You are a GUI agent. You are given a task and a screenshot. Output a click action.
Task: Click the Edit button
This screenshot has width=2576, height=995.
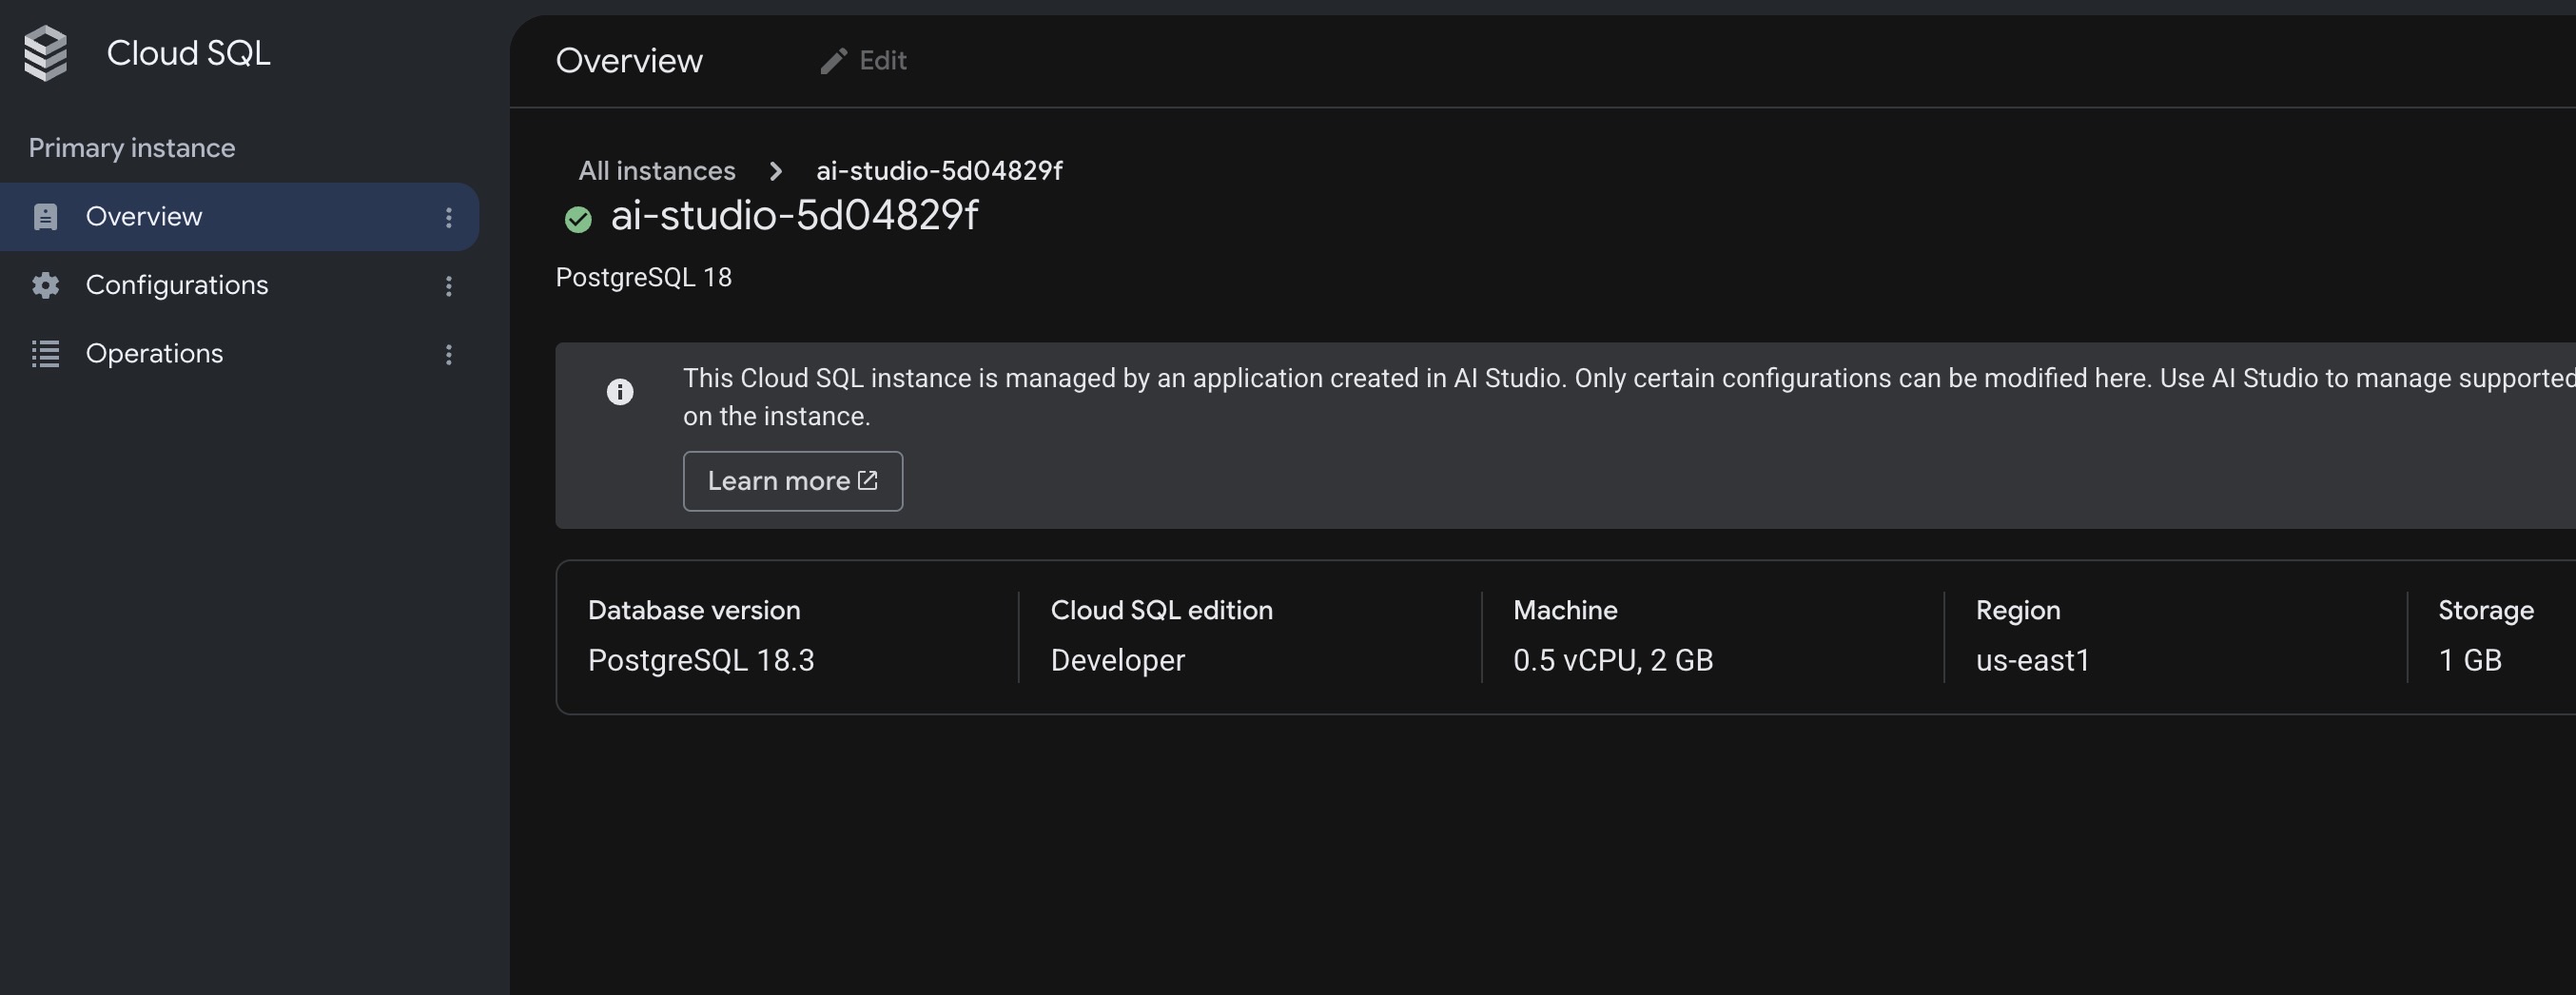[864, 61]
